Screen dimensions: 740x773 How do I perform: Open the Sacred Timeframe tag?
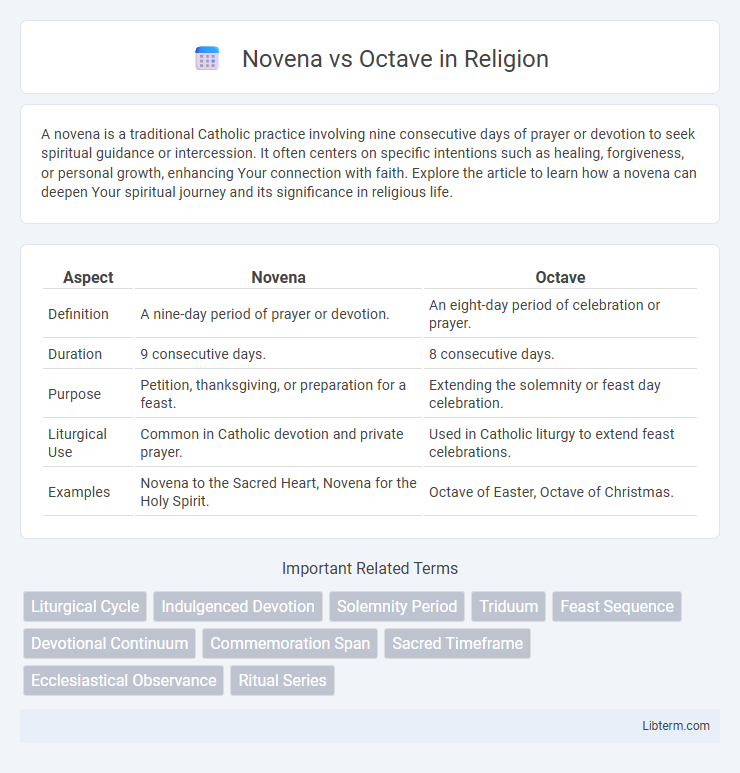457,643
